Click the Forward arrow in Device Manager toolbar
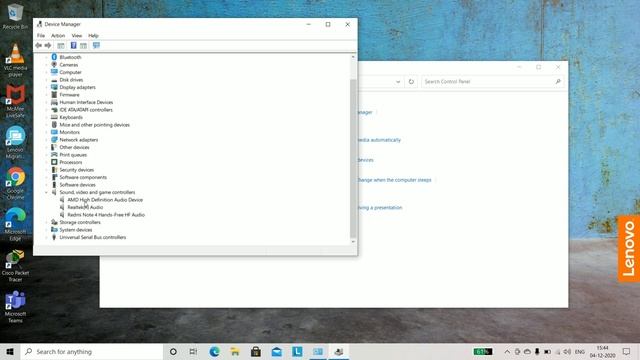 coord(48,45)
